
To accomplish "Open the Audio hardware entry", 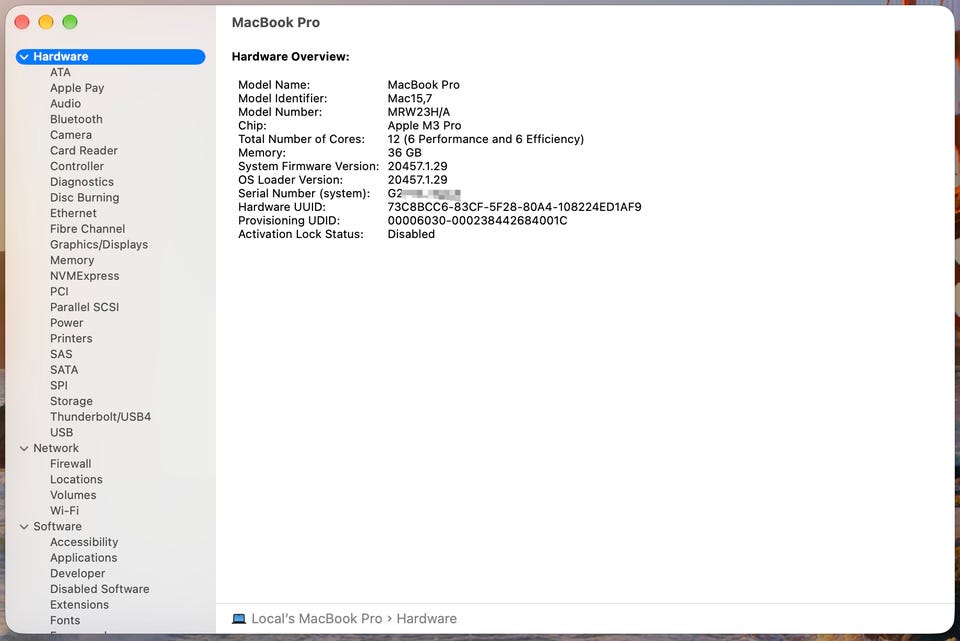I will (66, 103).
